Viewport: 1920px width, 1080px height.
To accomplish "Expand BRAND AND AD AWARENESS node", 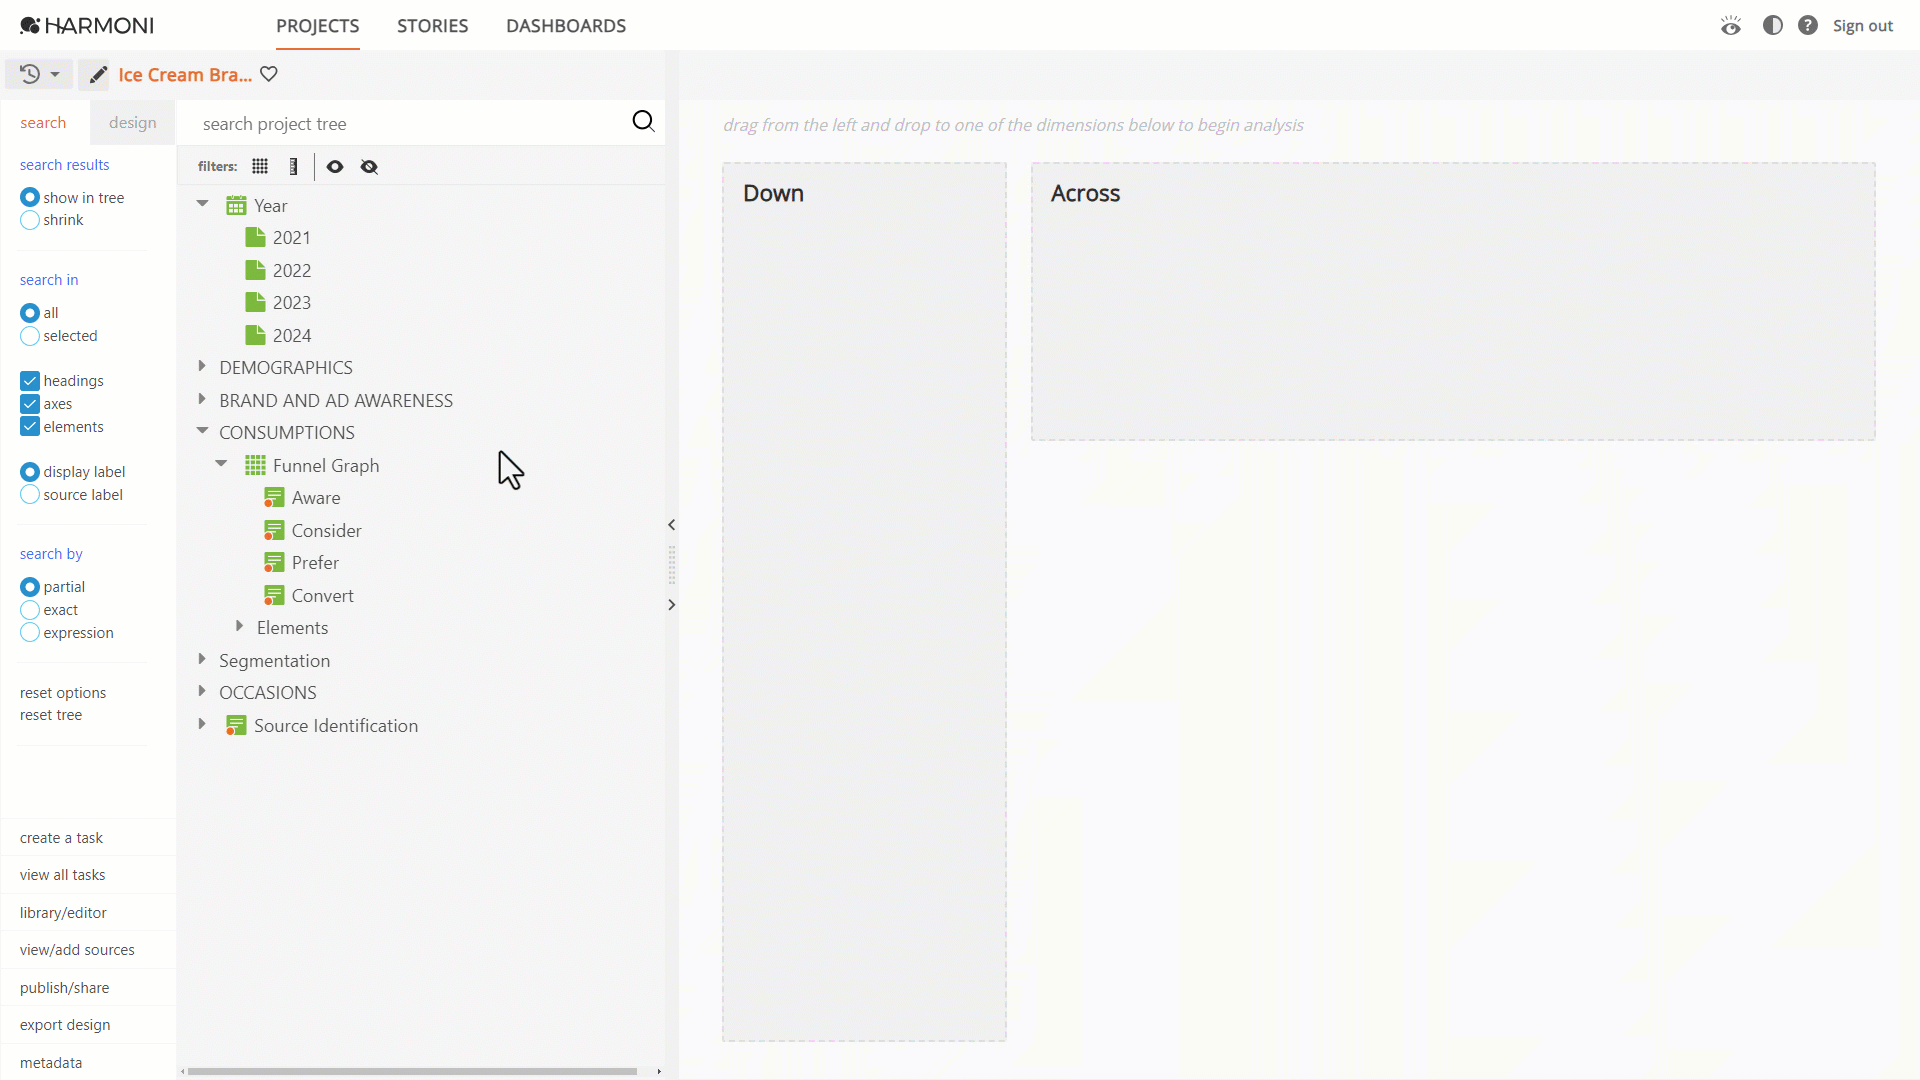I will tap(202, 399).
